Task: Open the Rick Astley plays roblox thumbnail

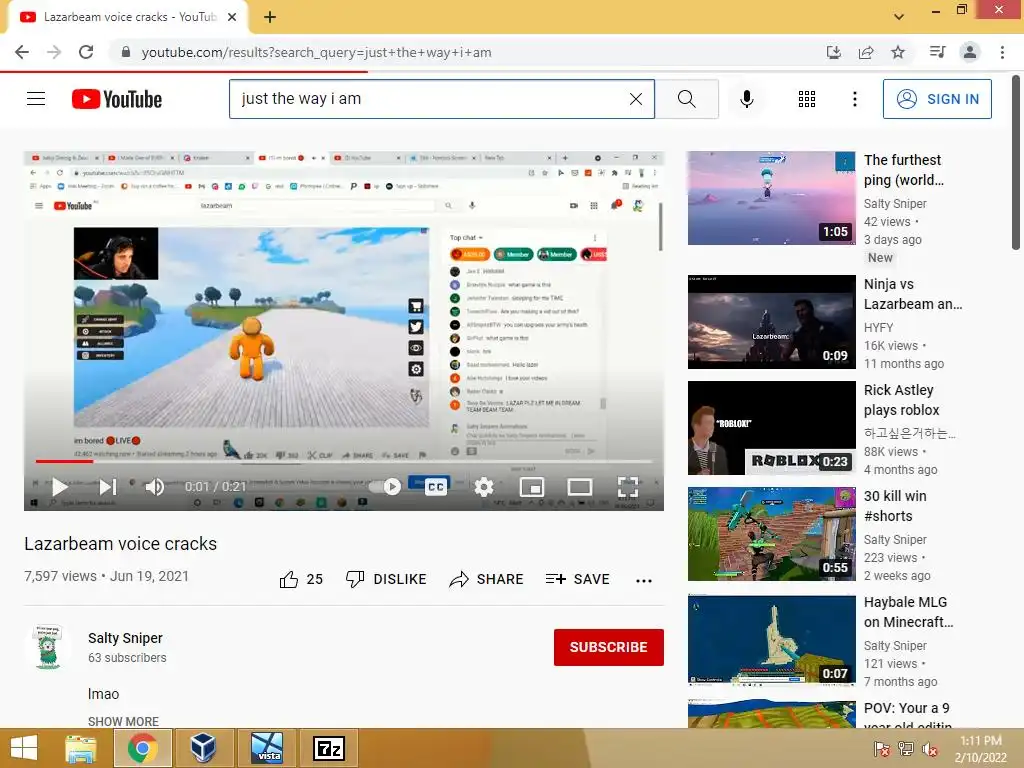Action: [771, 428]
